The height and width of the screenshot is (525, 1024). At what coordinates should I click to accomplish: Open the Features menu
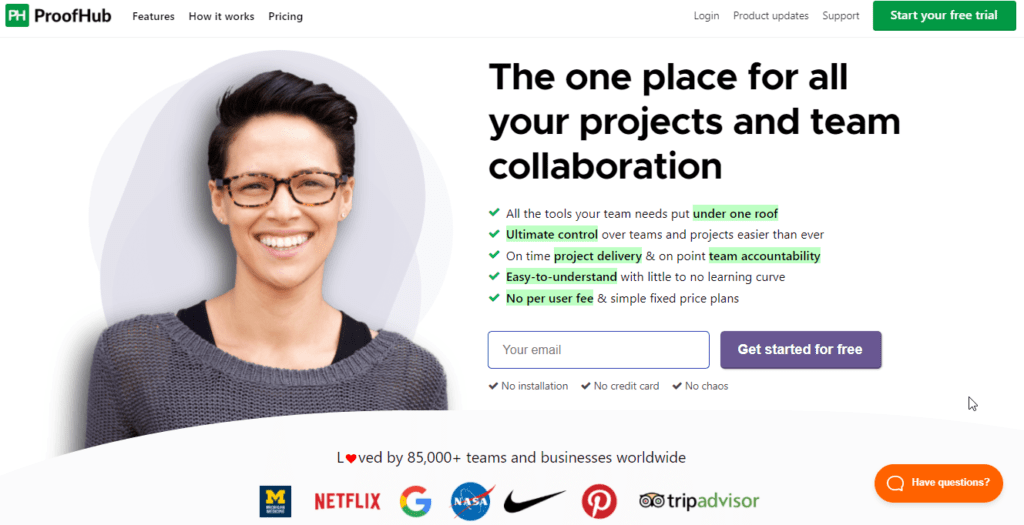[153, 16]
